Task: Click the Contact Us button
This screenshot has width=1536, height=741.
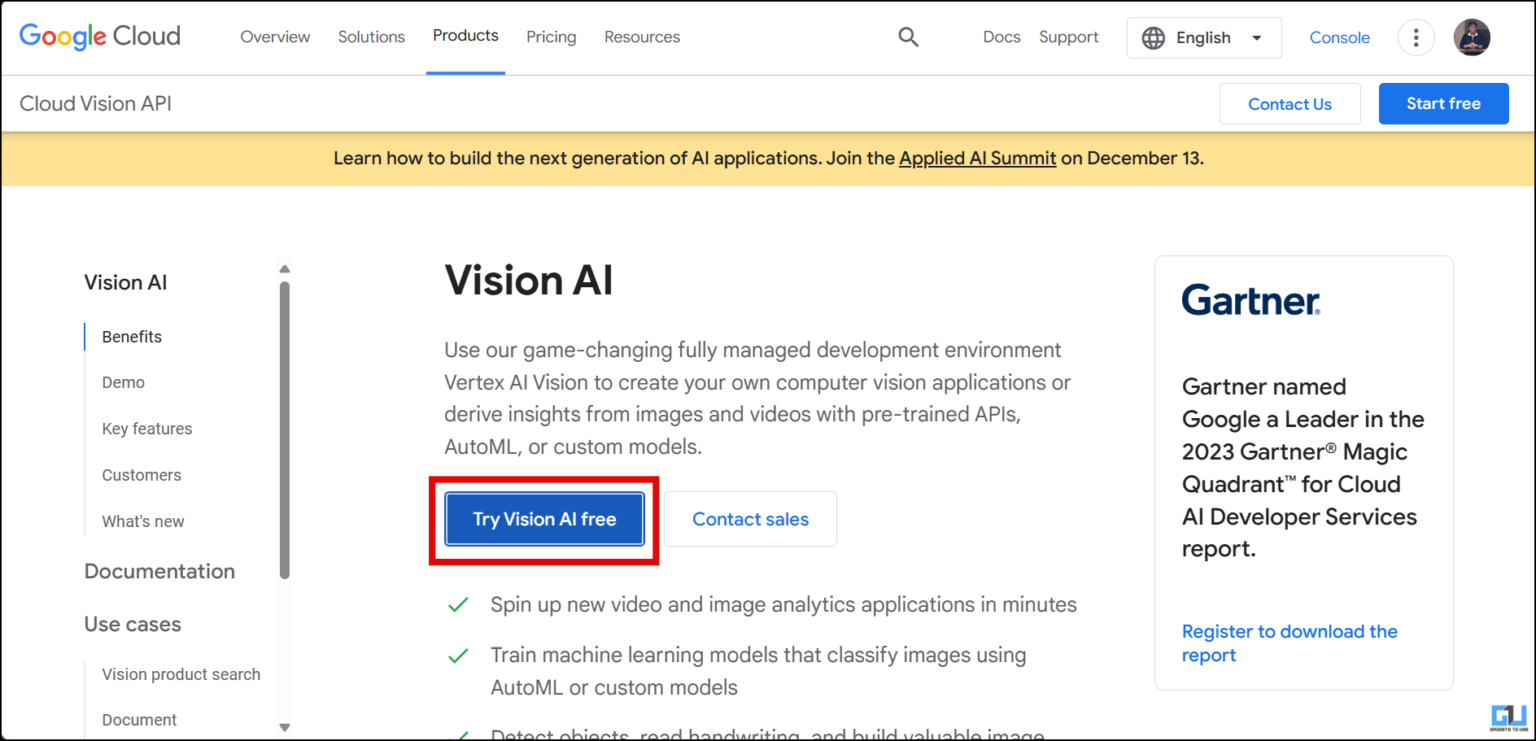Action: click(1290, 103)
